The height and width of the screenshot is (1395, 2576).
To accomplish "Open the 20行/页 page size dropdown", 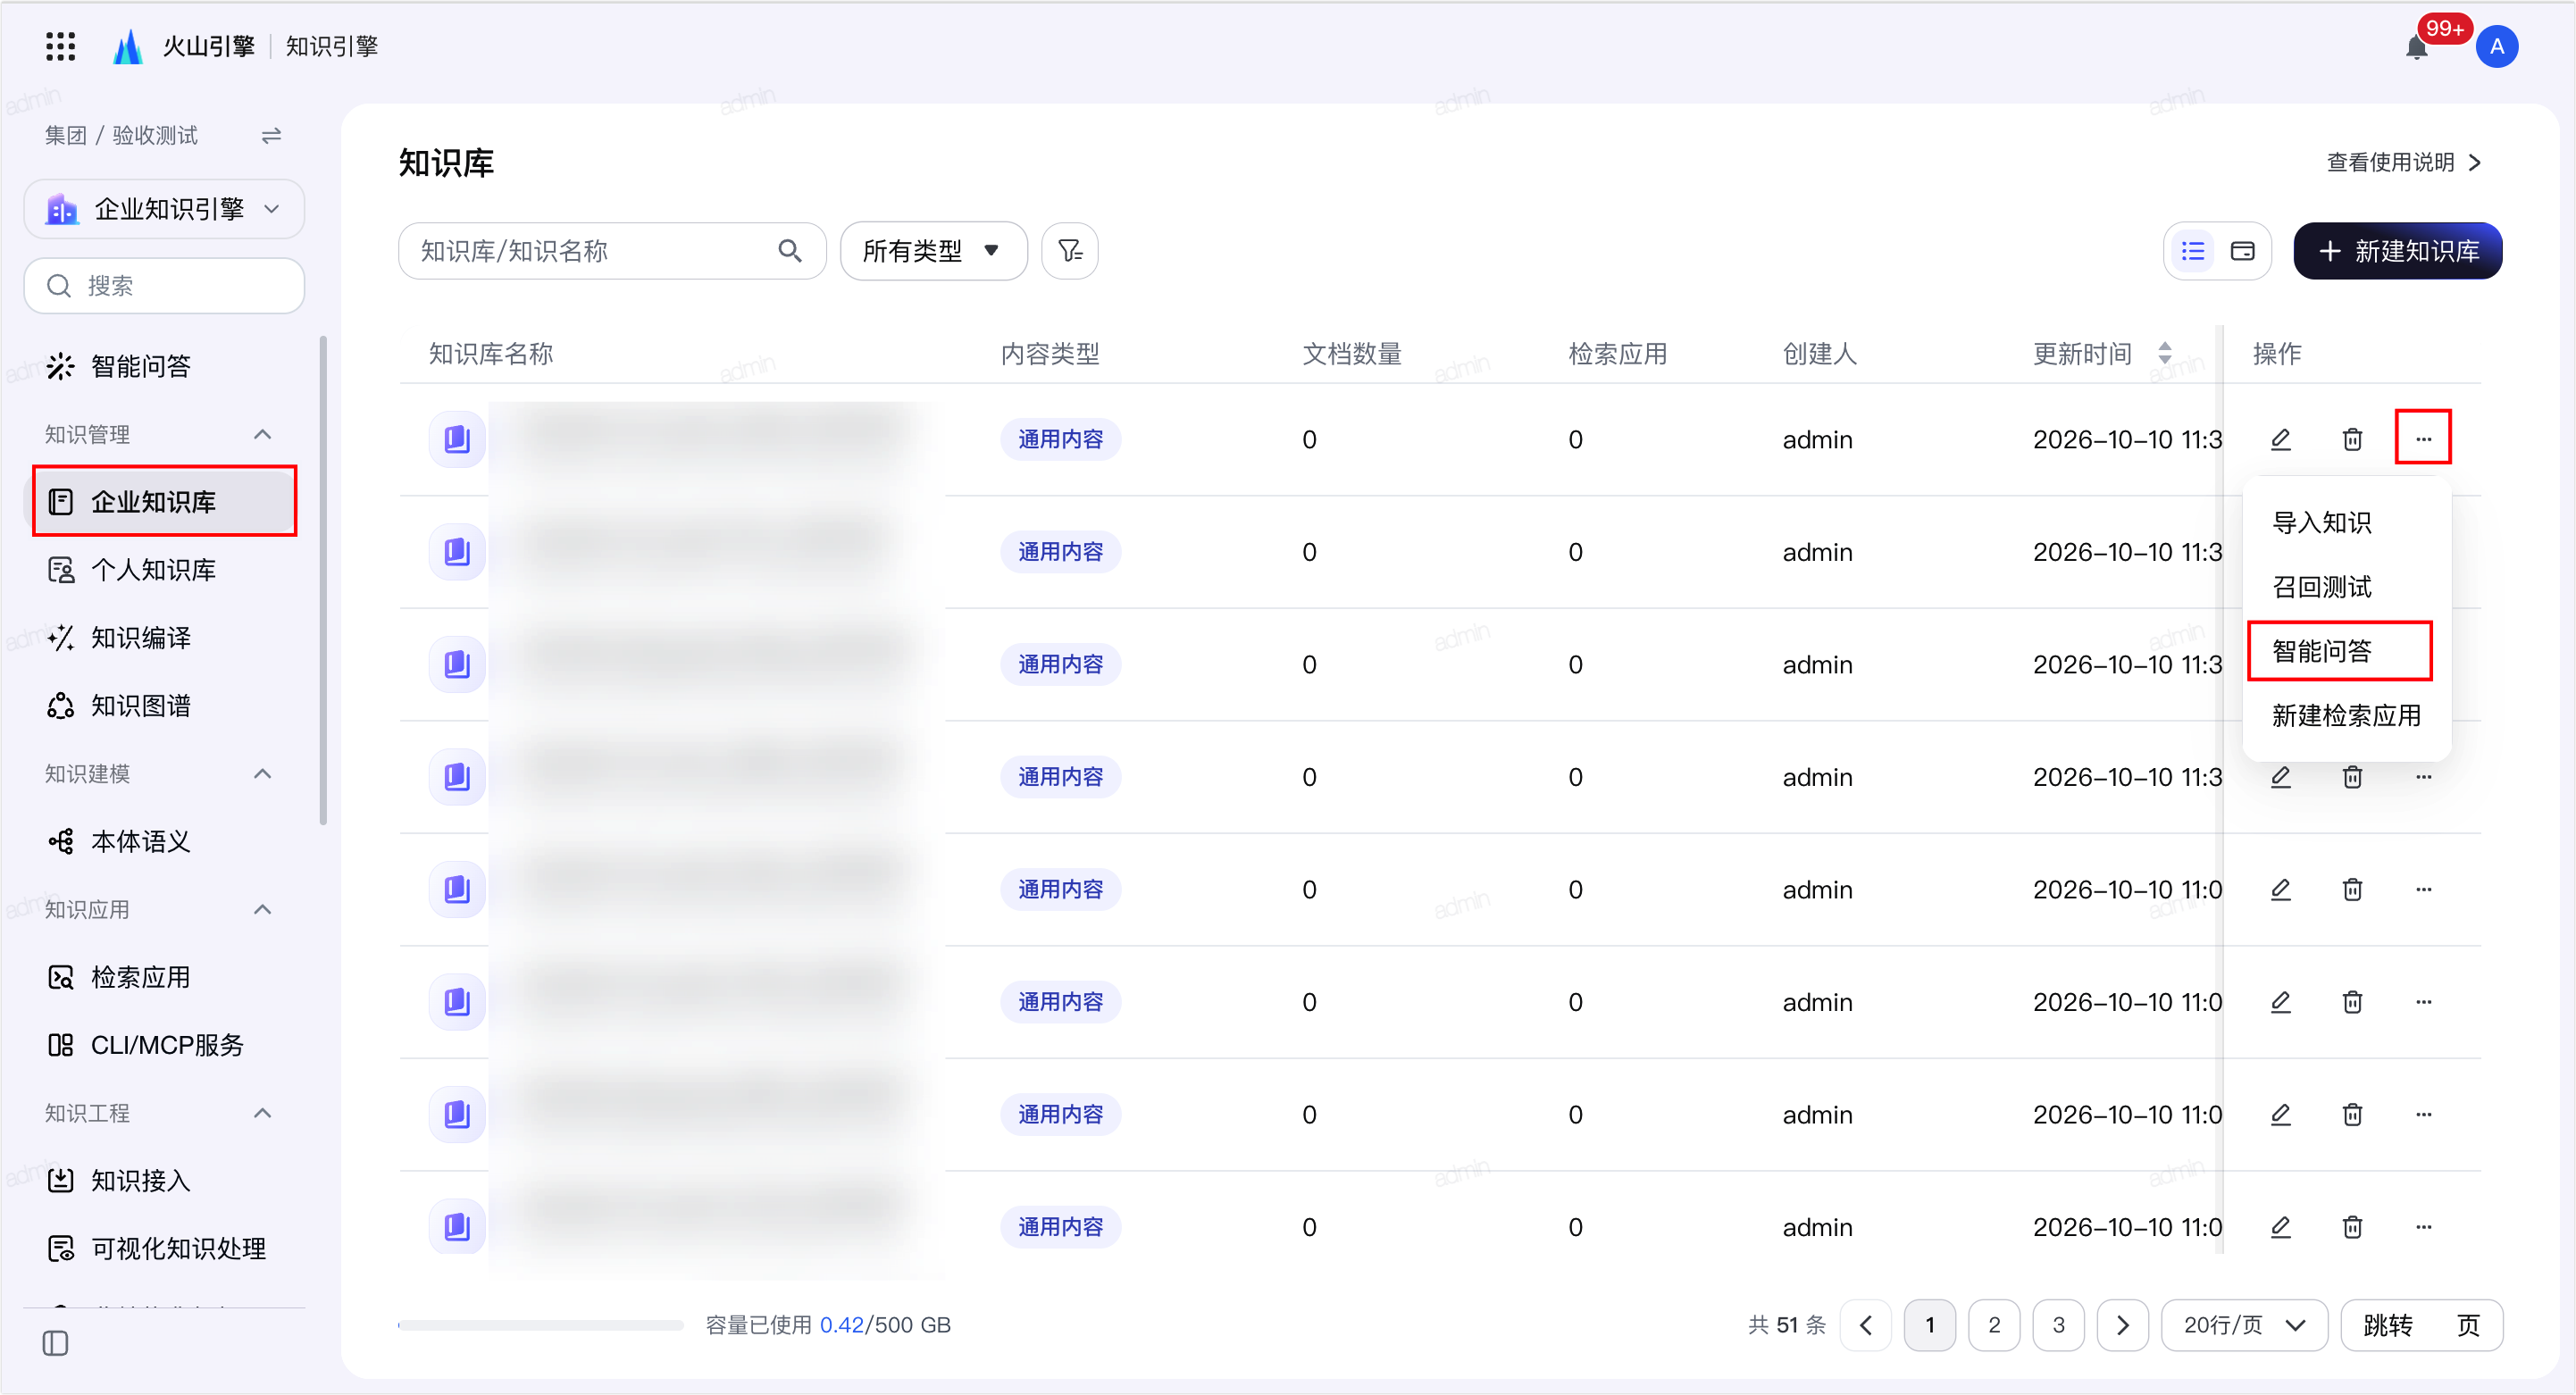I will click(2244, 1324).
